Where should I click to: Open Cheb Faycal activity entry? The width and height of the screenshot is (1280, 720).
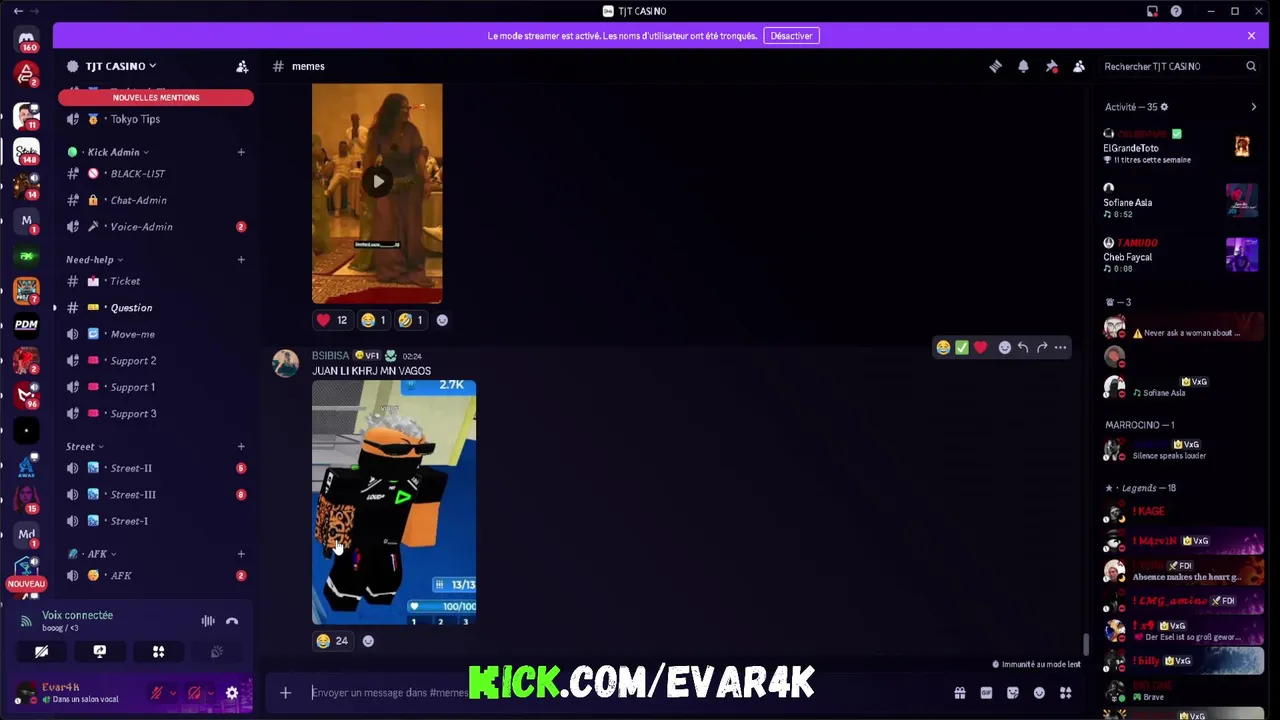click(x=1180, y=256)
